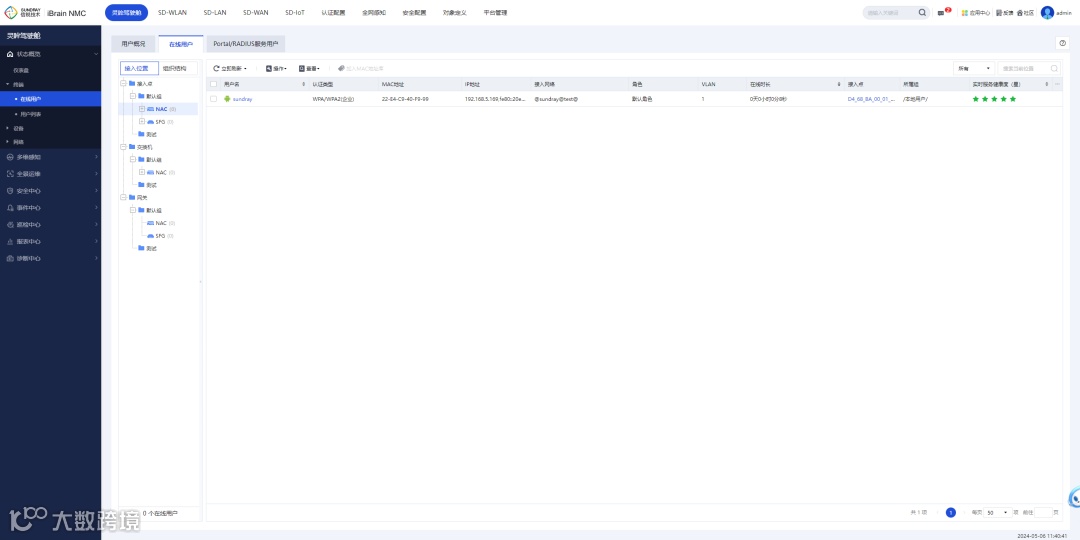
Task: Click the admin user avatar
Action: (x=1047, y=12)
